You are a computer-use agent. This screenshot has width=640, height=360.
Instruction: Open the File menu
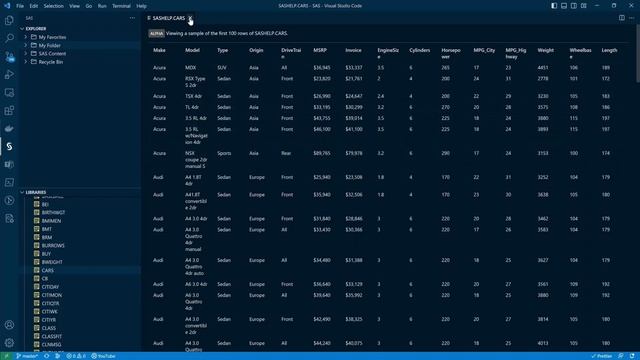point(20,6)
